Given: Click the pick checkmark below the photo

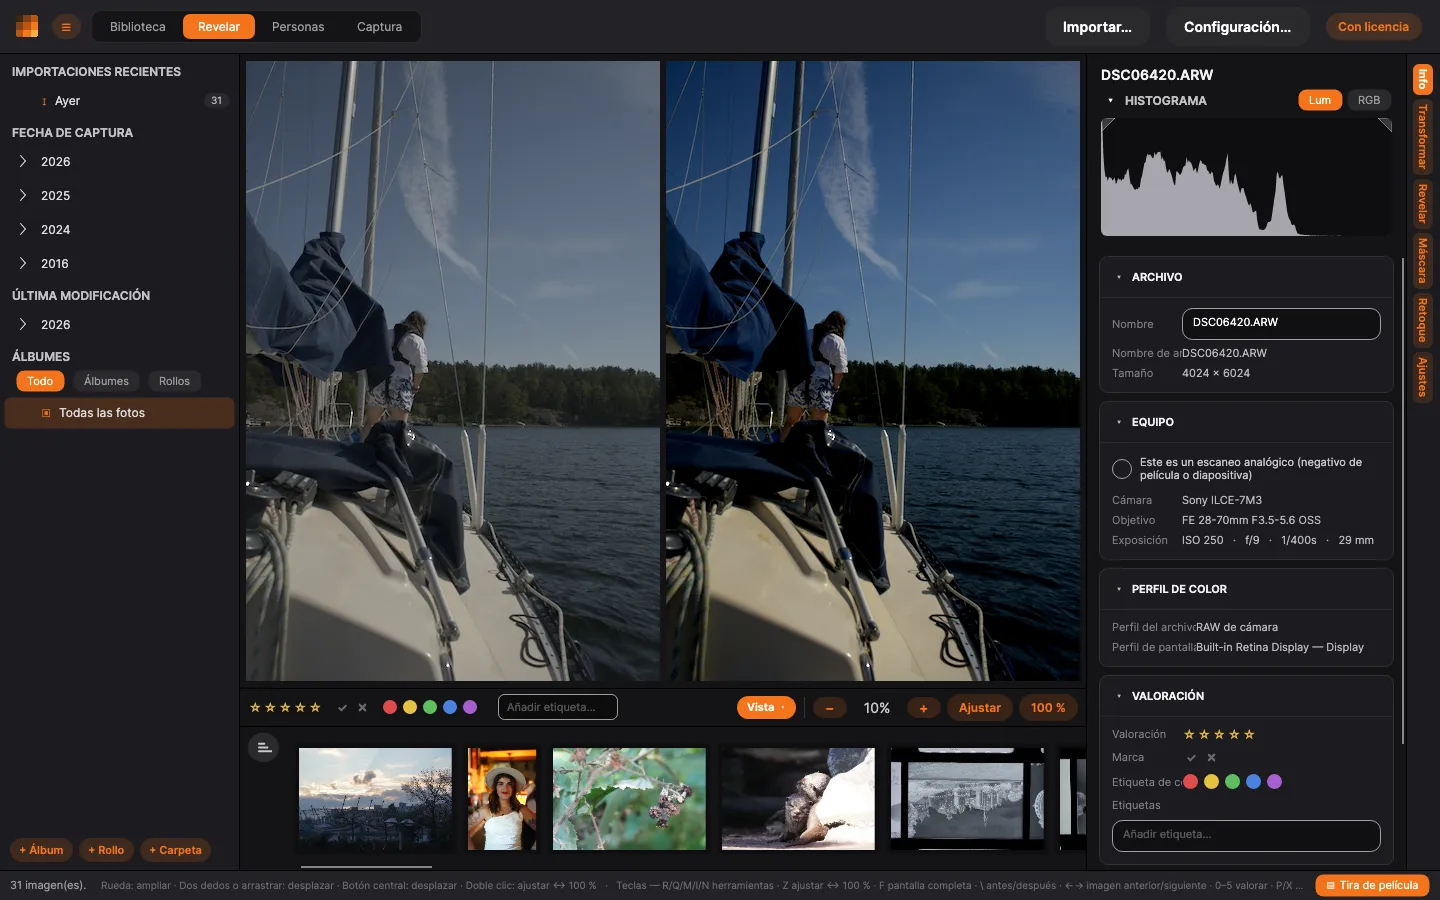Looking at the screenshot, I should click(x=342, y=707).
